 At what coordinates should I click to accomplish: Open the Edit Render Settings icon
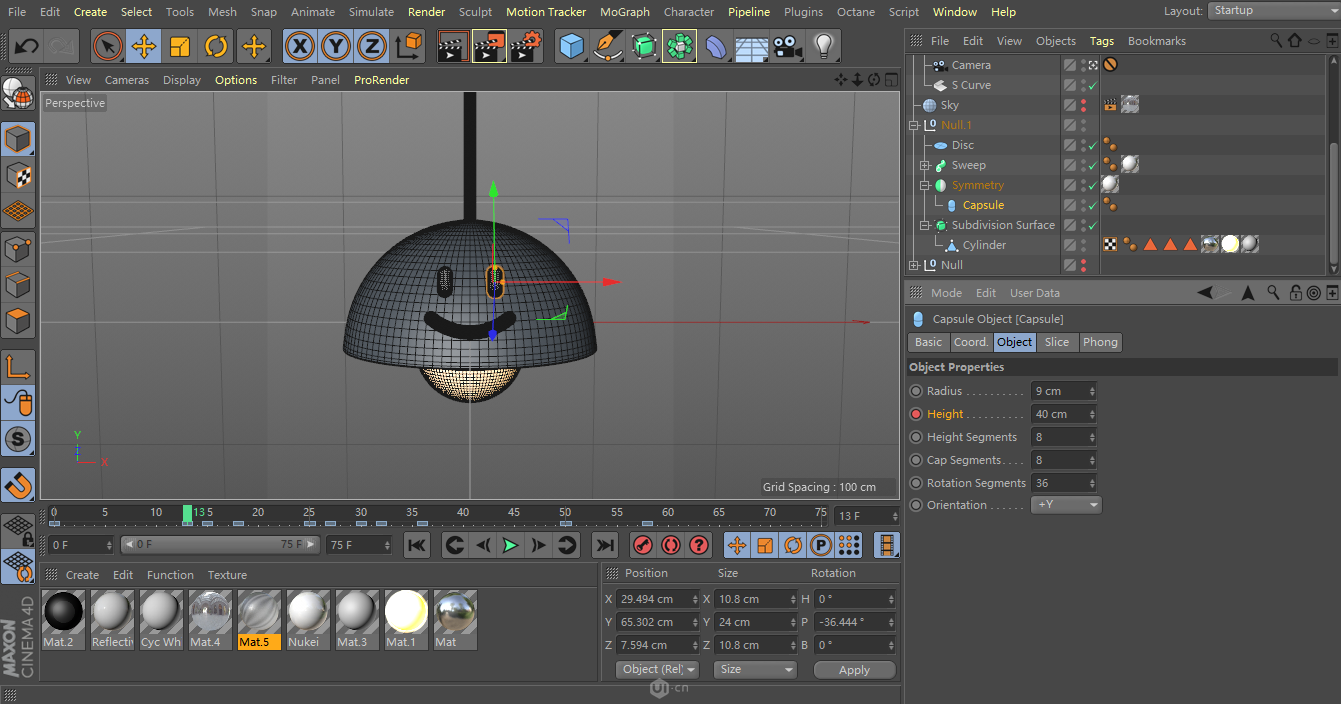point(526,46)
